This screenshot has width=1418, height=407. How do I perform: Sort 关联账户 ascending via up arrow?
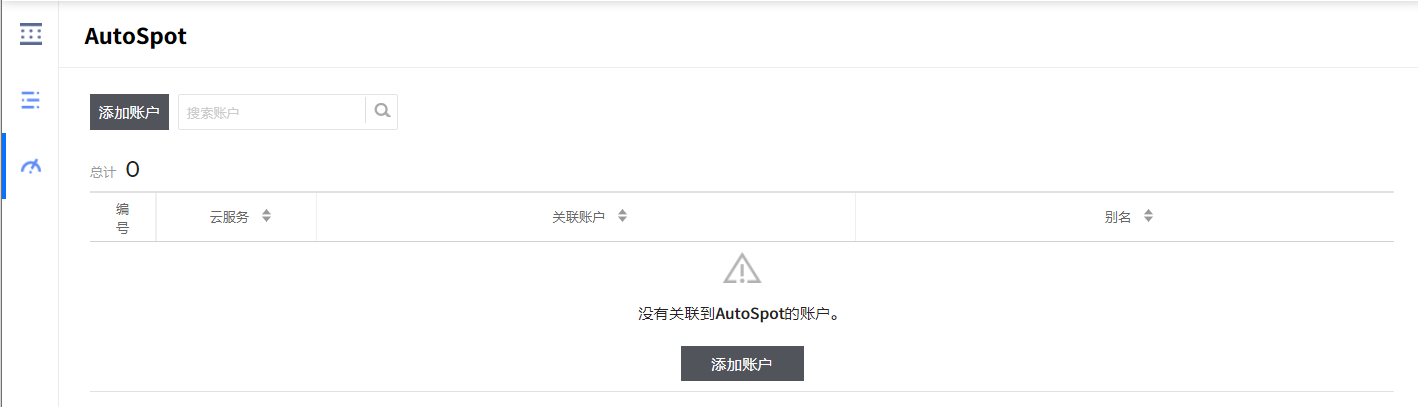coord(622,212)
